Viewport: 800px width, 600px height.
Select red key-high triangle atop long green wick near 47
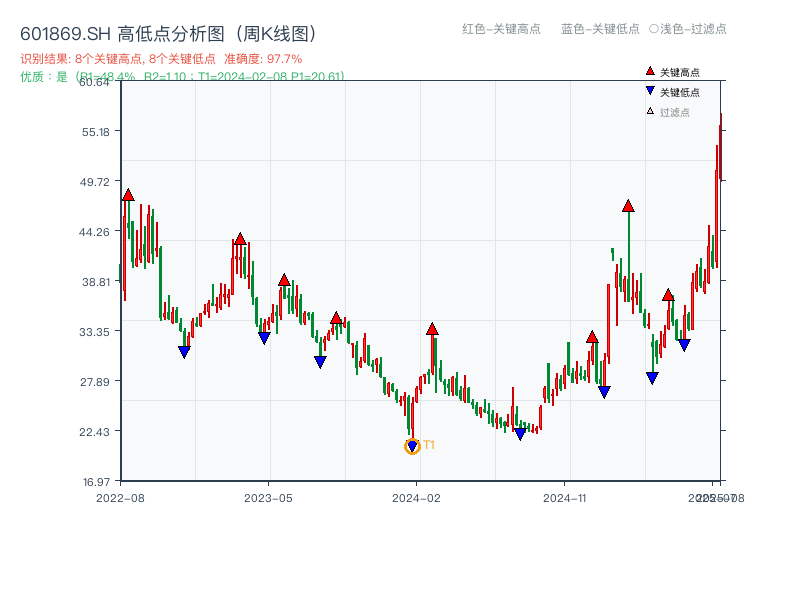click(x=629, y=206)
